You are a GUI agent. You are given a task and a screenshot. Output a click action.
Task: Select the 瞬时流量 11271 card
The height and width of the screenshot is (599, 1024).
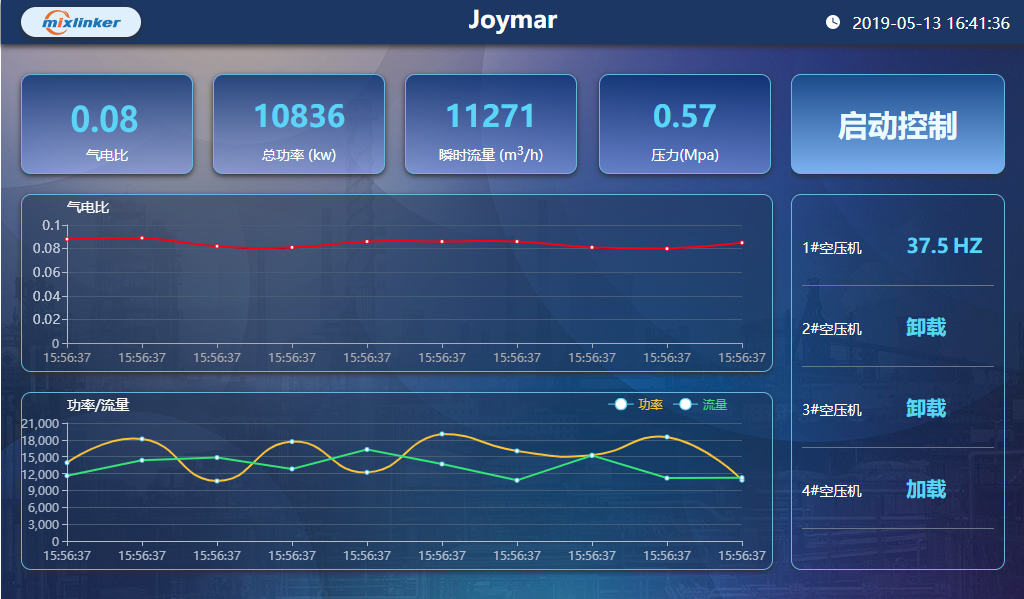(x=490, y=124)
